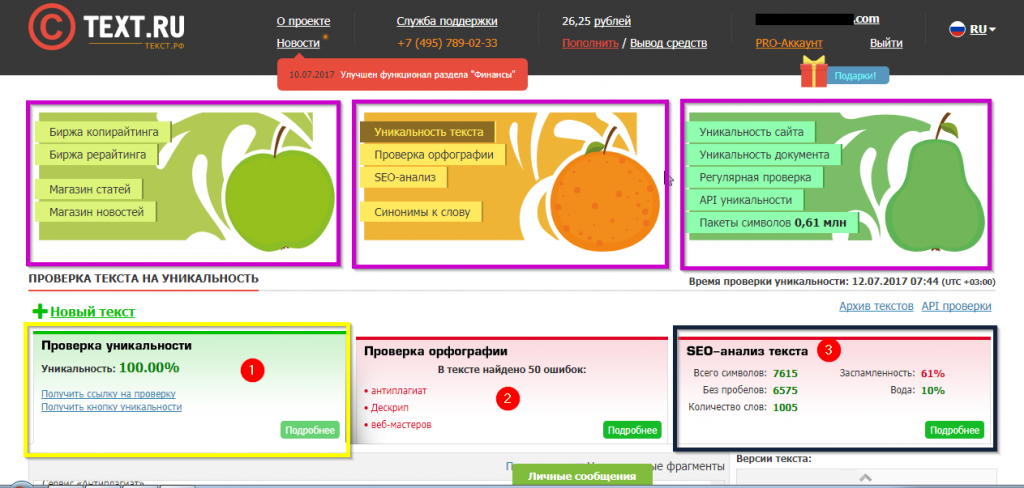This screenshot has width=1024, height=488.
Task: Click Подробнее in SEO-анализ текста panel
Action: 954,430
